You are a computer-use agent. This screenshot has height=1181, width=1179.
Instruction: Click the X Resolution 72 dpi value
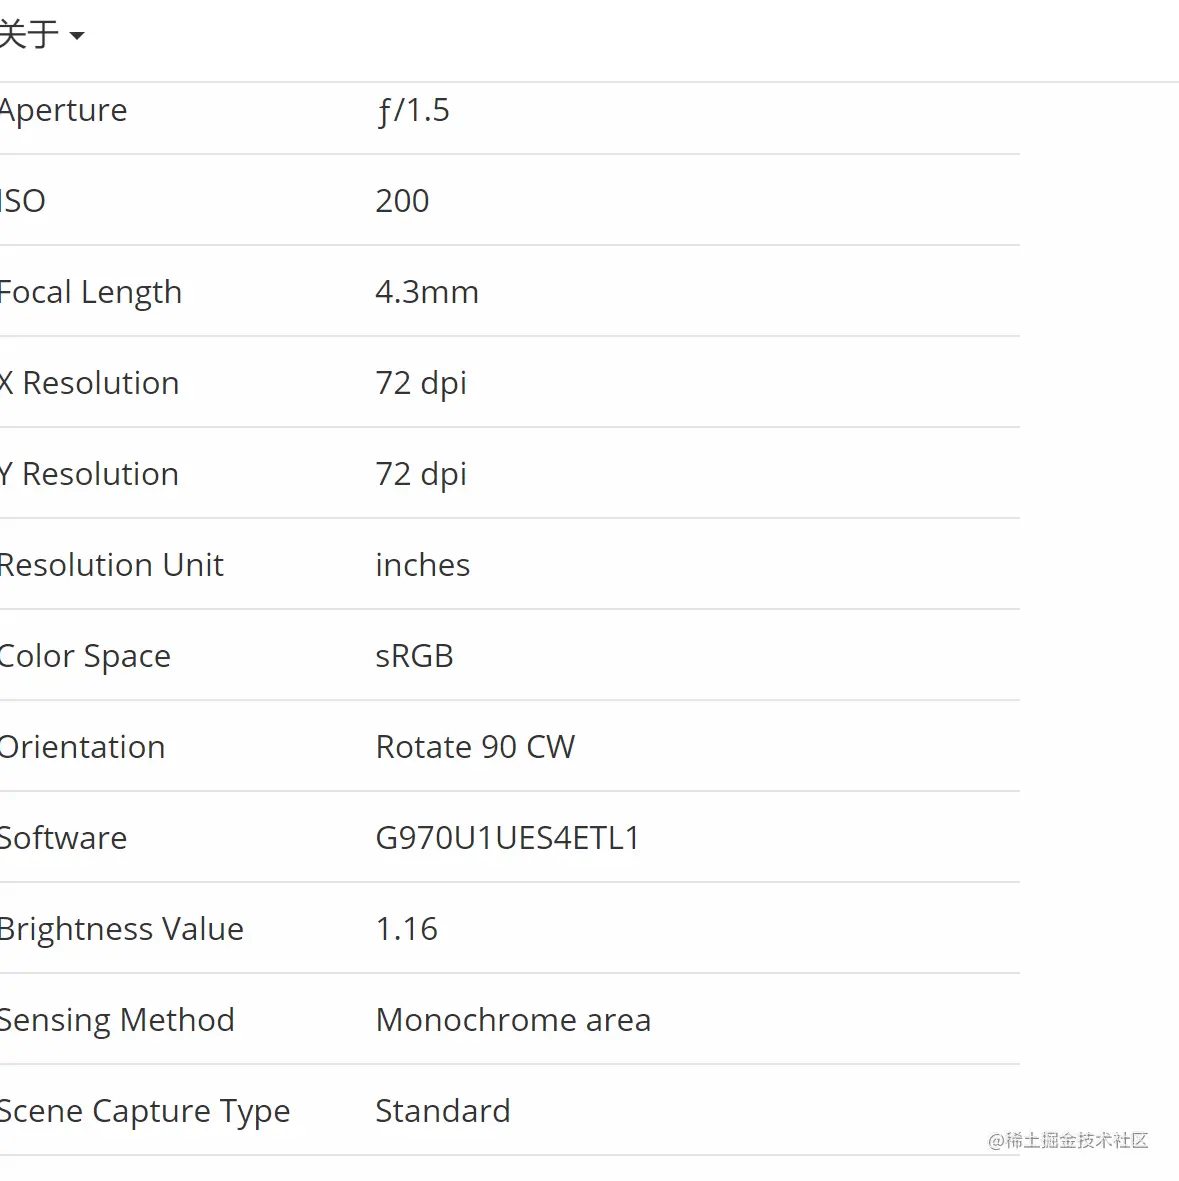click(x=421, y=383)
